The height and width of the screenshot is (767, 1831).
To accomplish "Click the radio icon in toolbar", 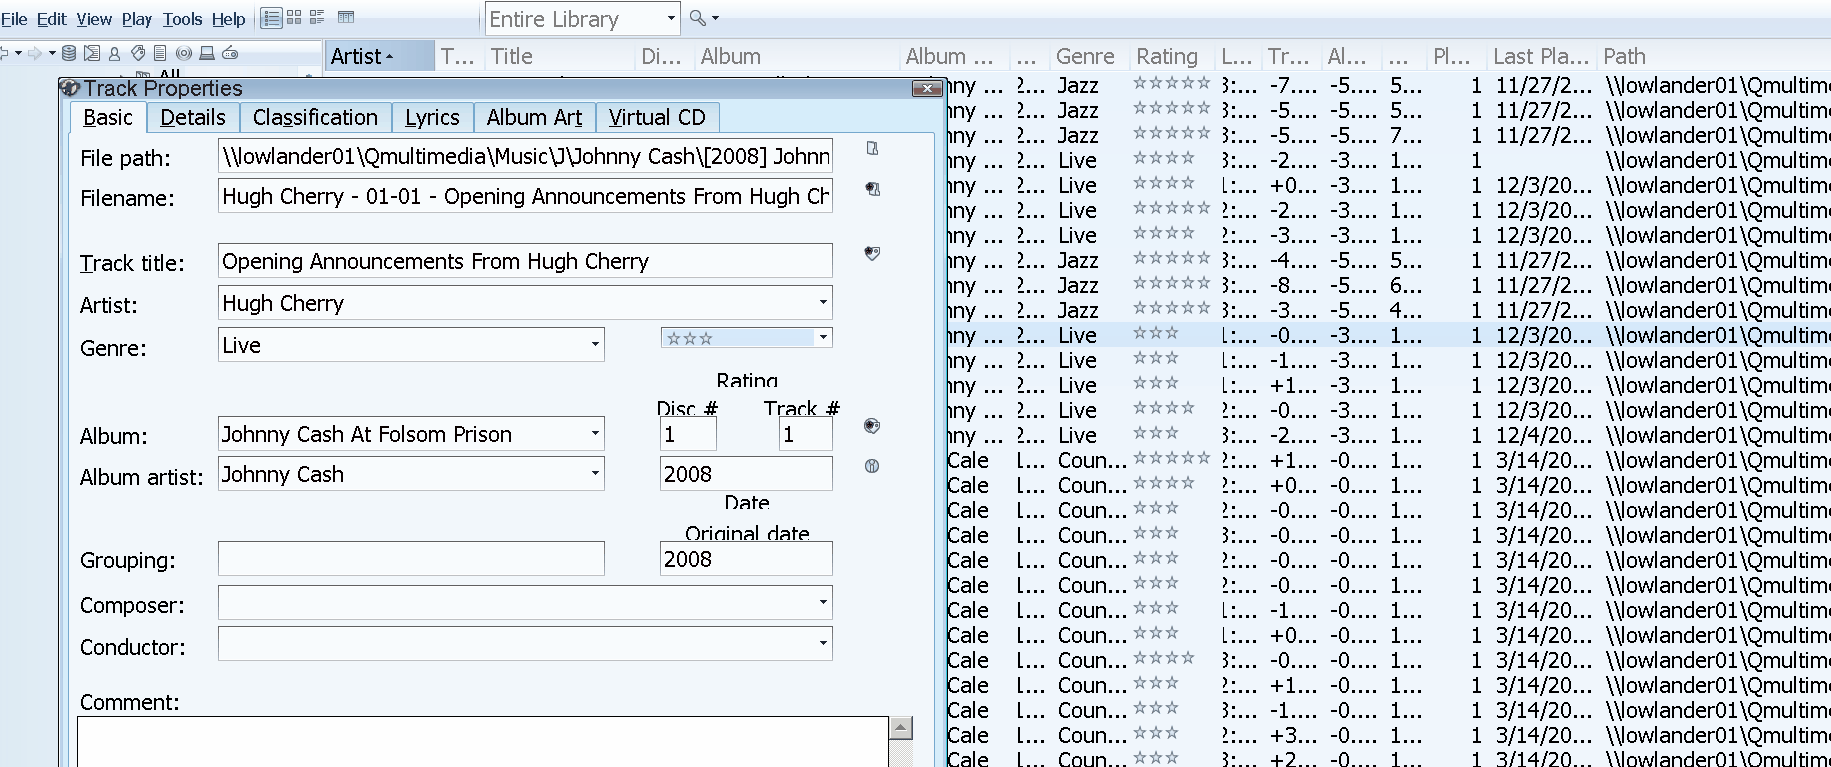I will [x=230, y=53].
